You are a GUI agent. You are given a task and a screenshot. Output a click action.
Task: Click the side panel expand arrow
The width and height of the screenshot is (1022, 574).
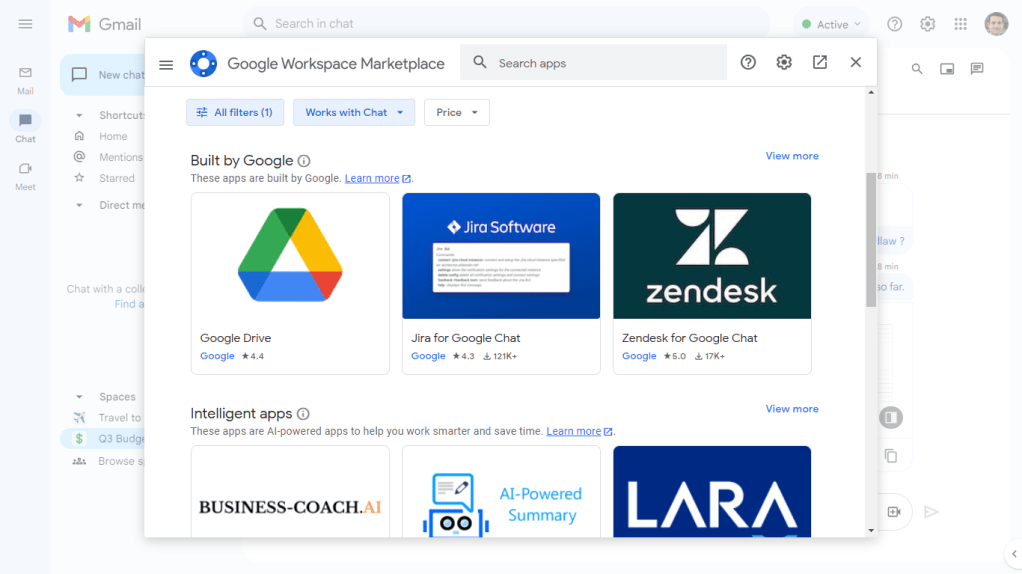tap(1014, 554)
